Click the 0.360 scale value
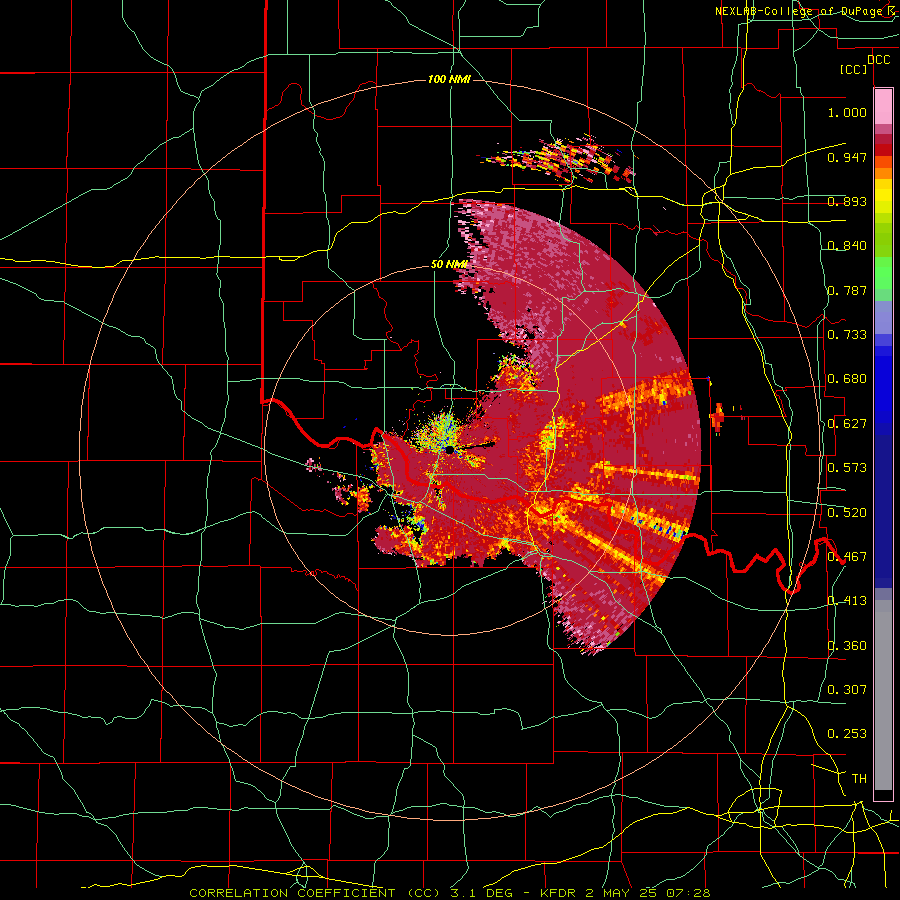The height and width of the screenshot is (900, 900). (847, 646)
